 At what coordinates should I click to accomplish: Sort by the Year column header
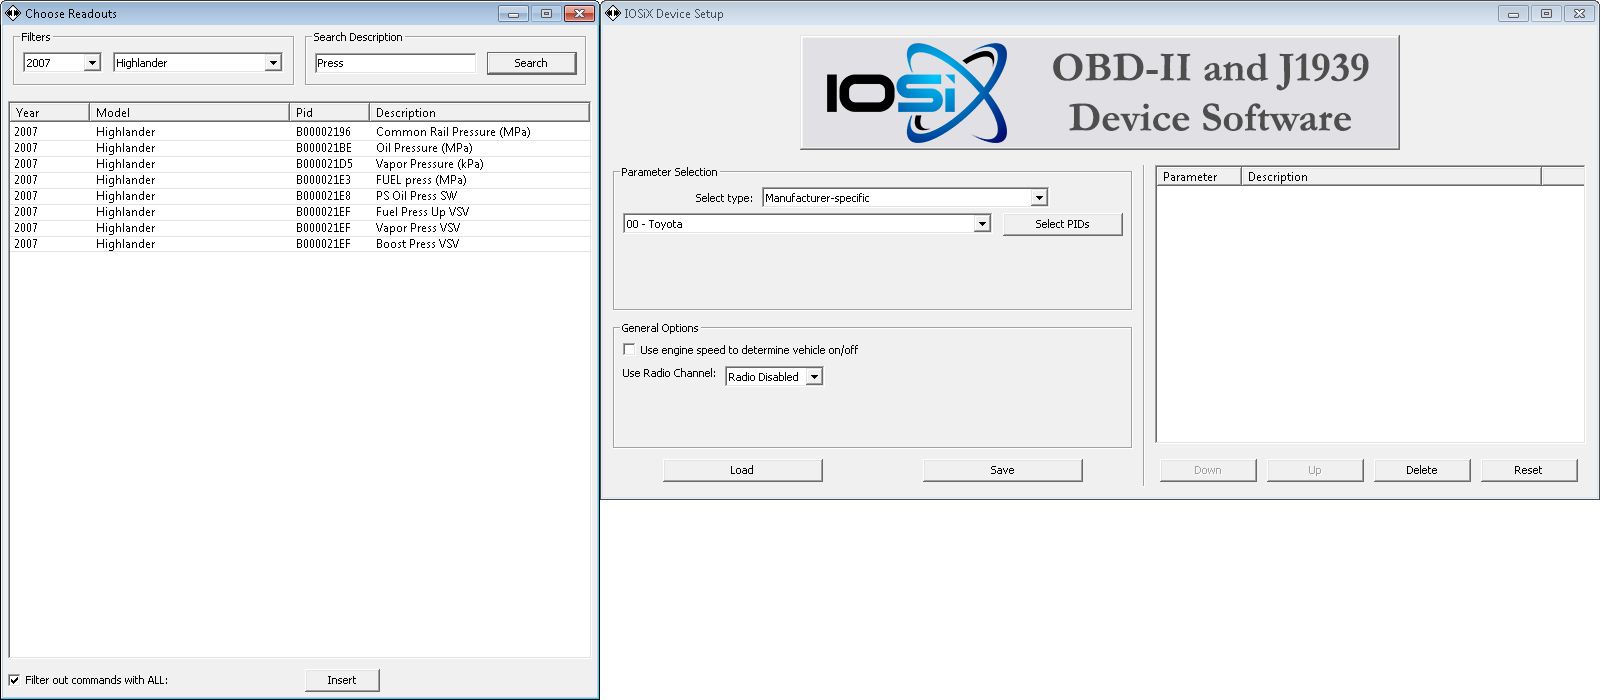pyautogui.click(x=49, y=113)
